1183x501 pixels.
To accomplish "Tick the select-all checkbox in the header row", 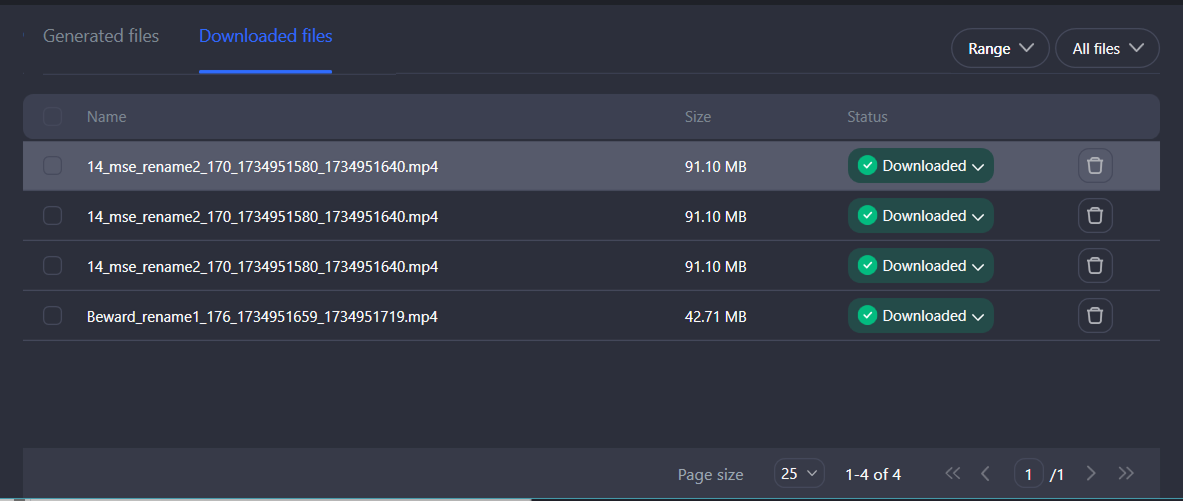I will (x=53, y=117).
